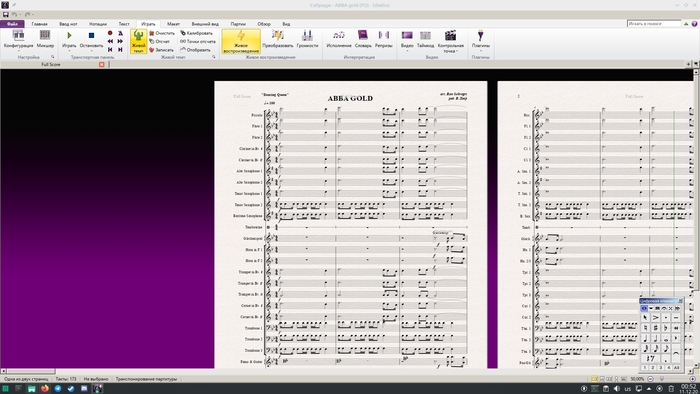This screenshot has height=394, width=700.
Task: Expand the Конфигурация dropdown arrow
Action: point(18,51)
